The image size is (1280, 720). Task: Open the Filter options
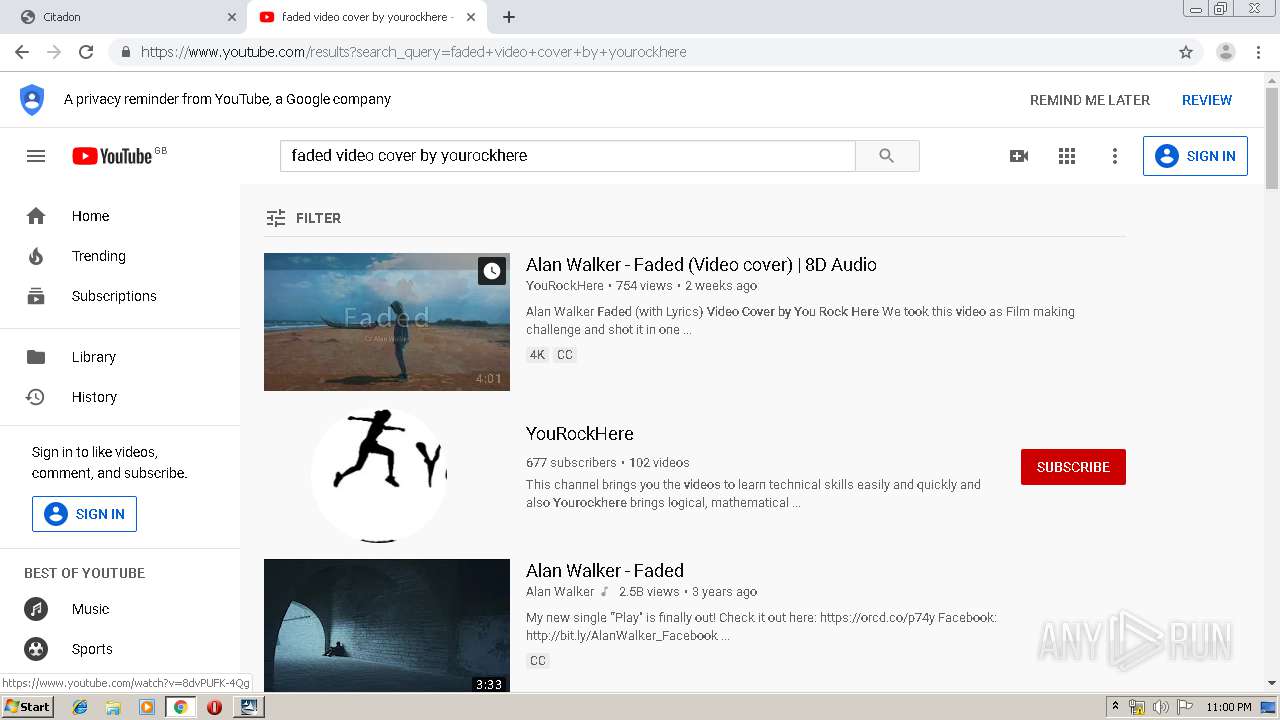(303, 218)
